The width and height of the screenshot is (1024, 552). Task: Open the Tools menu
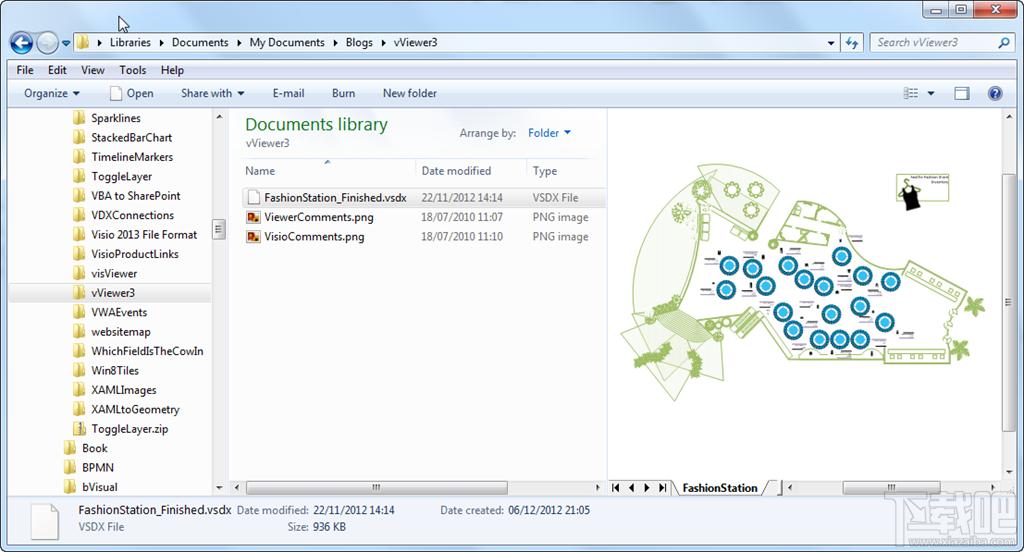[x=133, y=70]
